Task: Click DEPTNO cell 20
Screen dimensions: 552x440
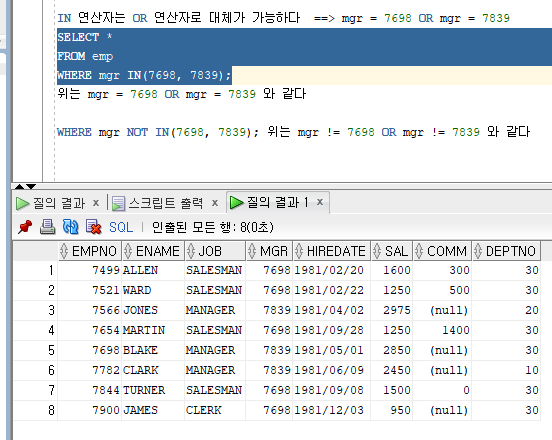Action: 506,310
